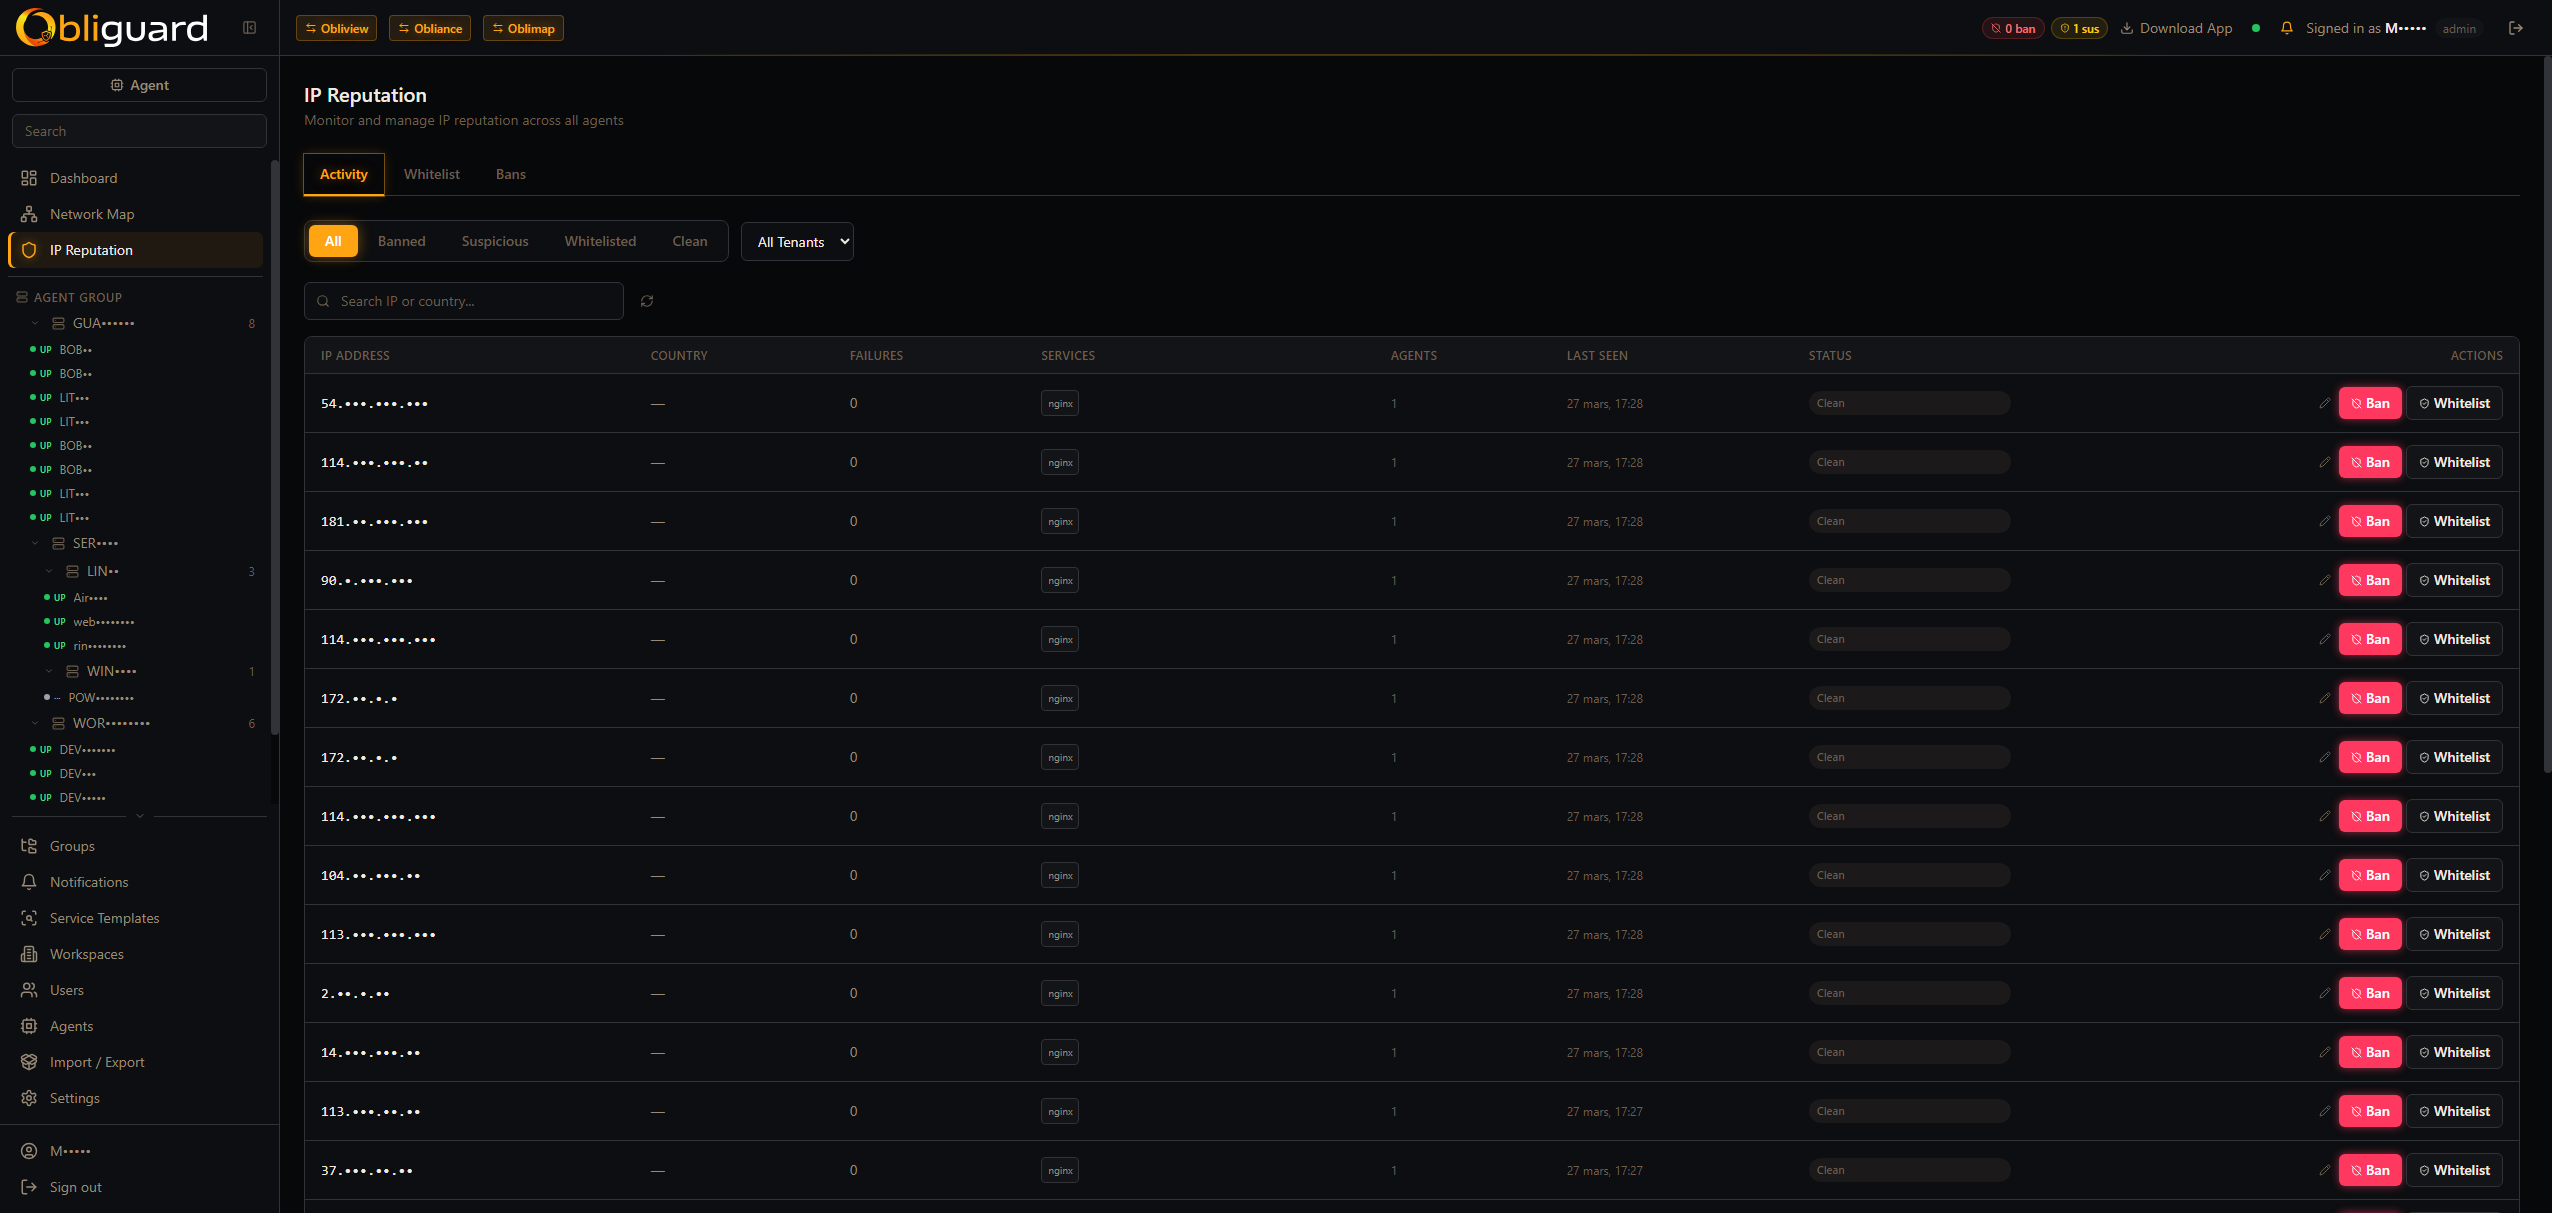Open the All Tenants dropdown

pos(796,241)
